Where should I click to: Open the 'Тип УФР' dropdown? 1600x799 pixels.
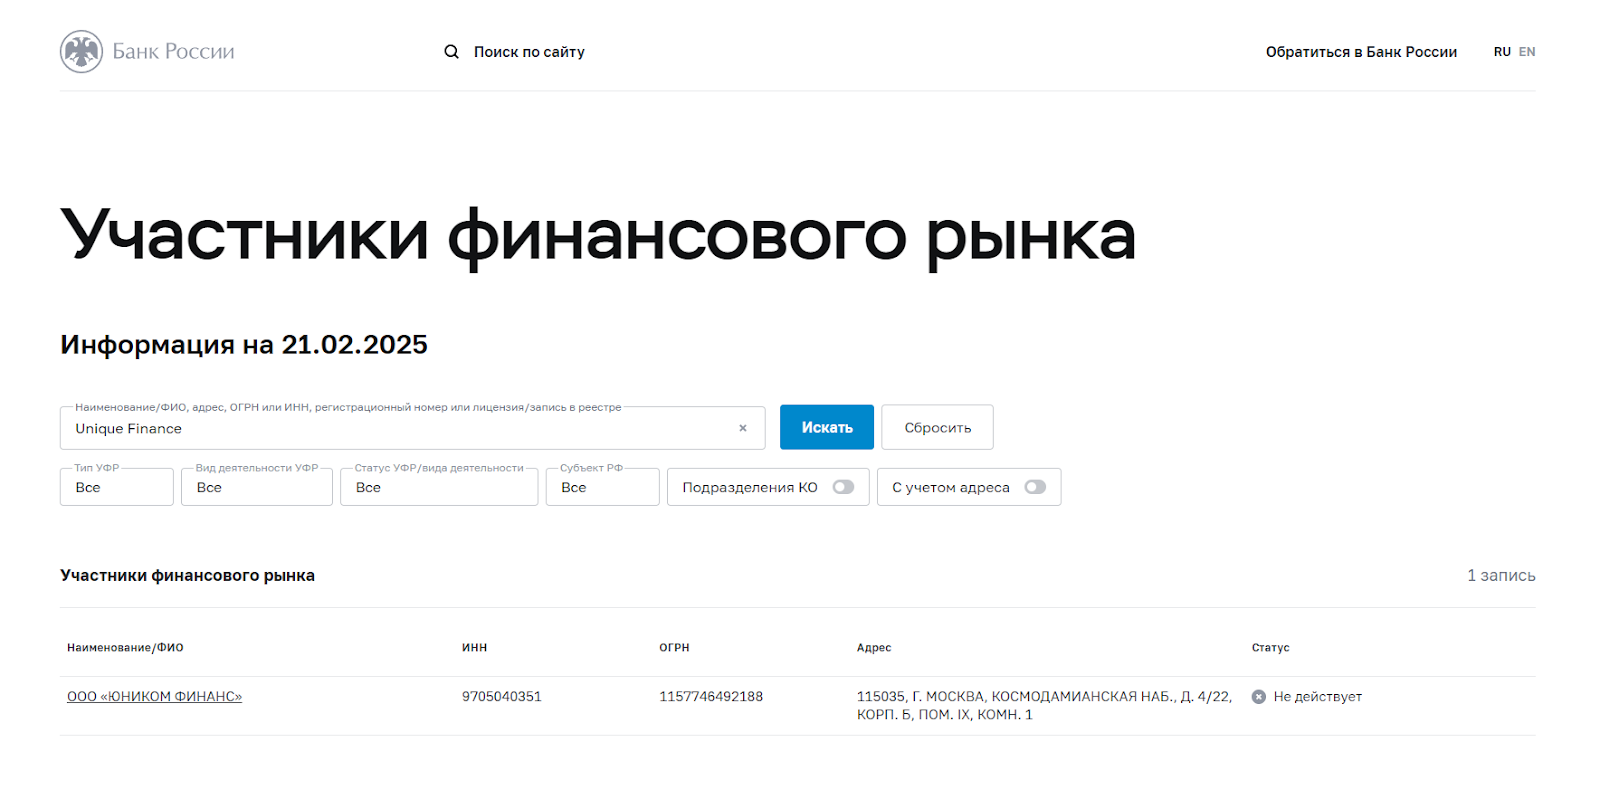[117, 487]
